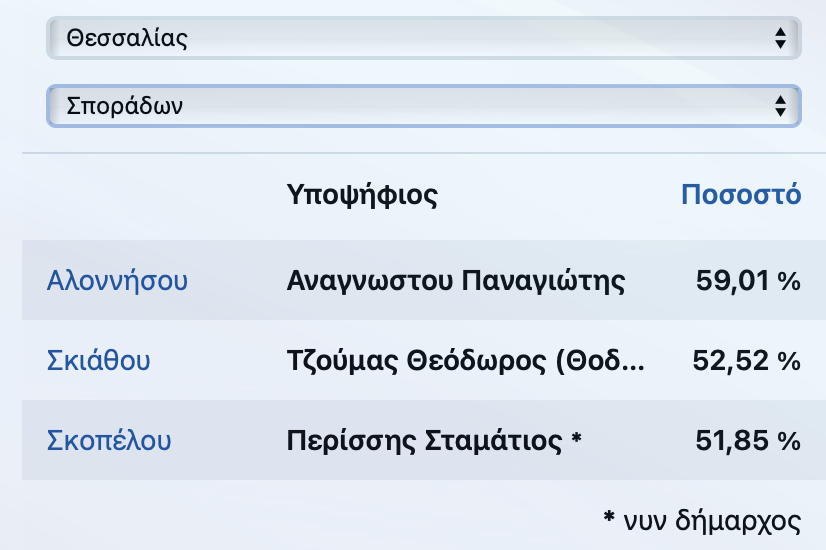Click the asterisk beside Περίσσης Σταμάτιος
This screenshot has width=826, height=550.
(x=576, y=437)
